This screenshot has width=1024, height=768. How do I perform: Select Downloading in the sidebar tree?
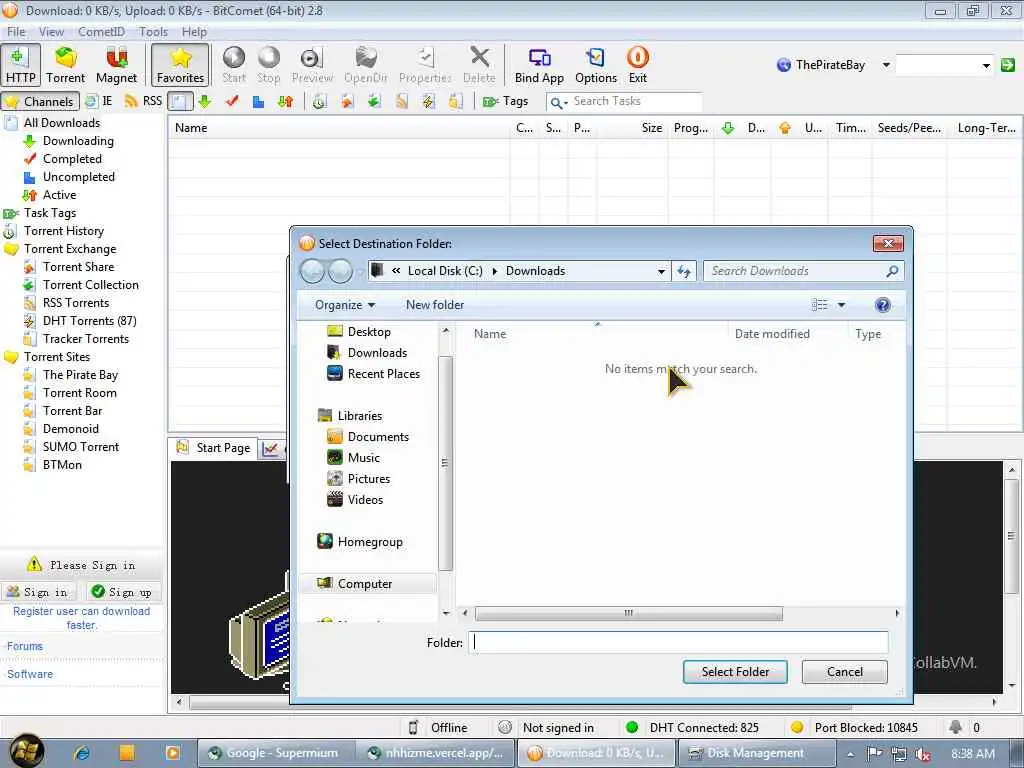point(78,141)
